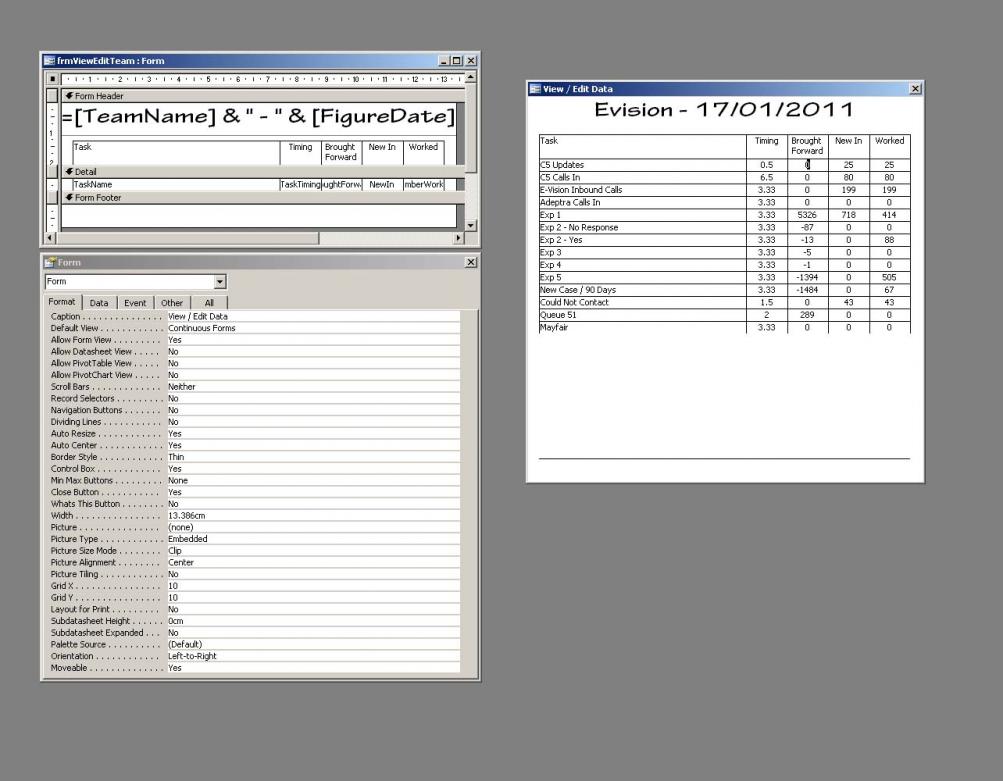Select the New In label in design view
The height and width of the screenshot is (781, 1003).
[x=382, y=153]
